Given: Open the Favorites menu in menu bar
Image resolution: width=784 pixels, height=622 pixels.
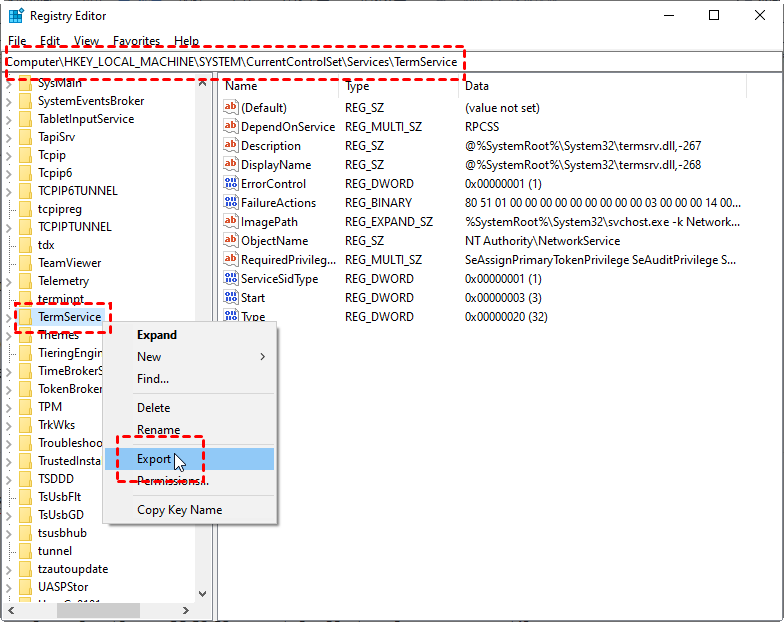Looking at the screenshot, I should coord(136,41).
